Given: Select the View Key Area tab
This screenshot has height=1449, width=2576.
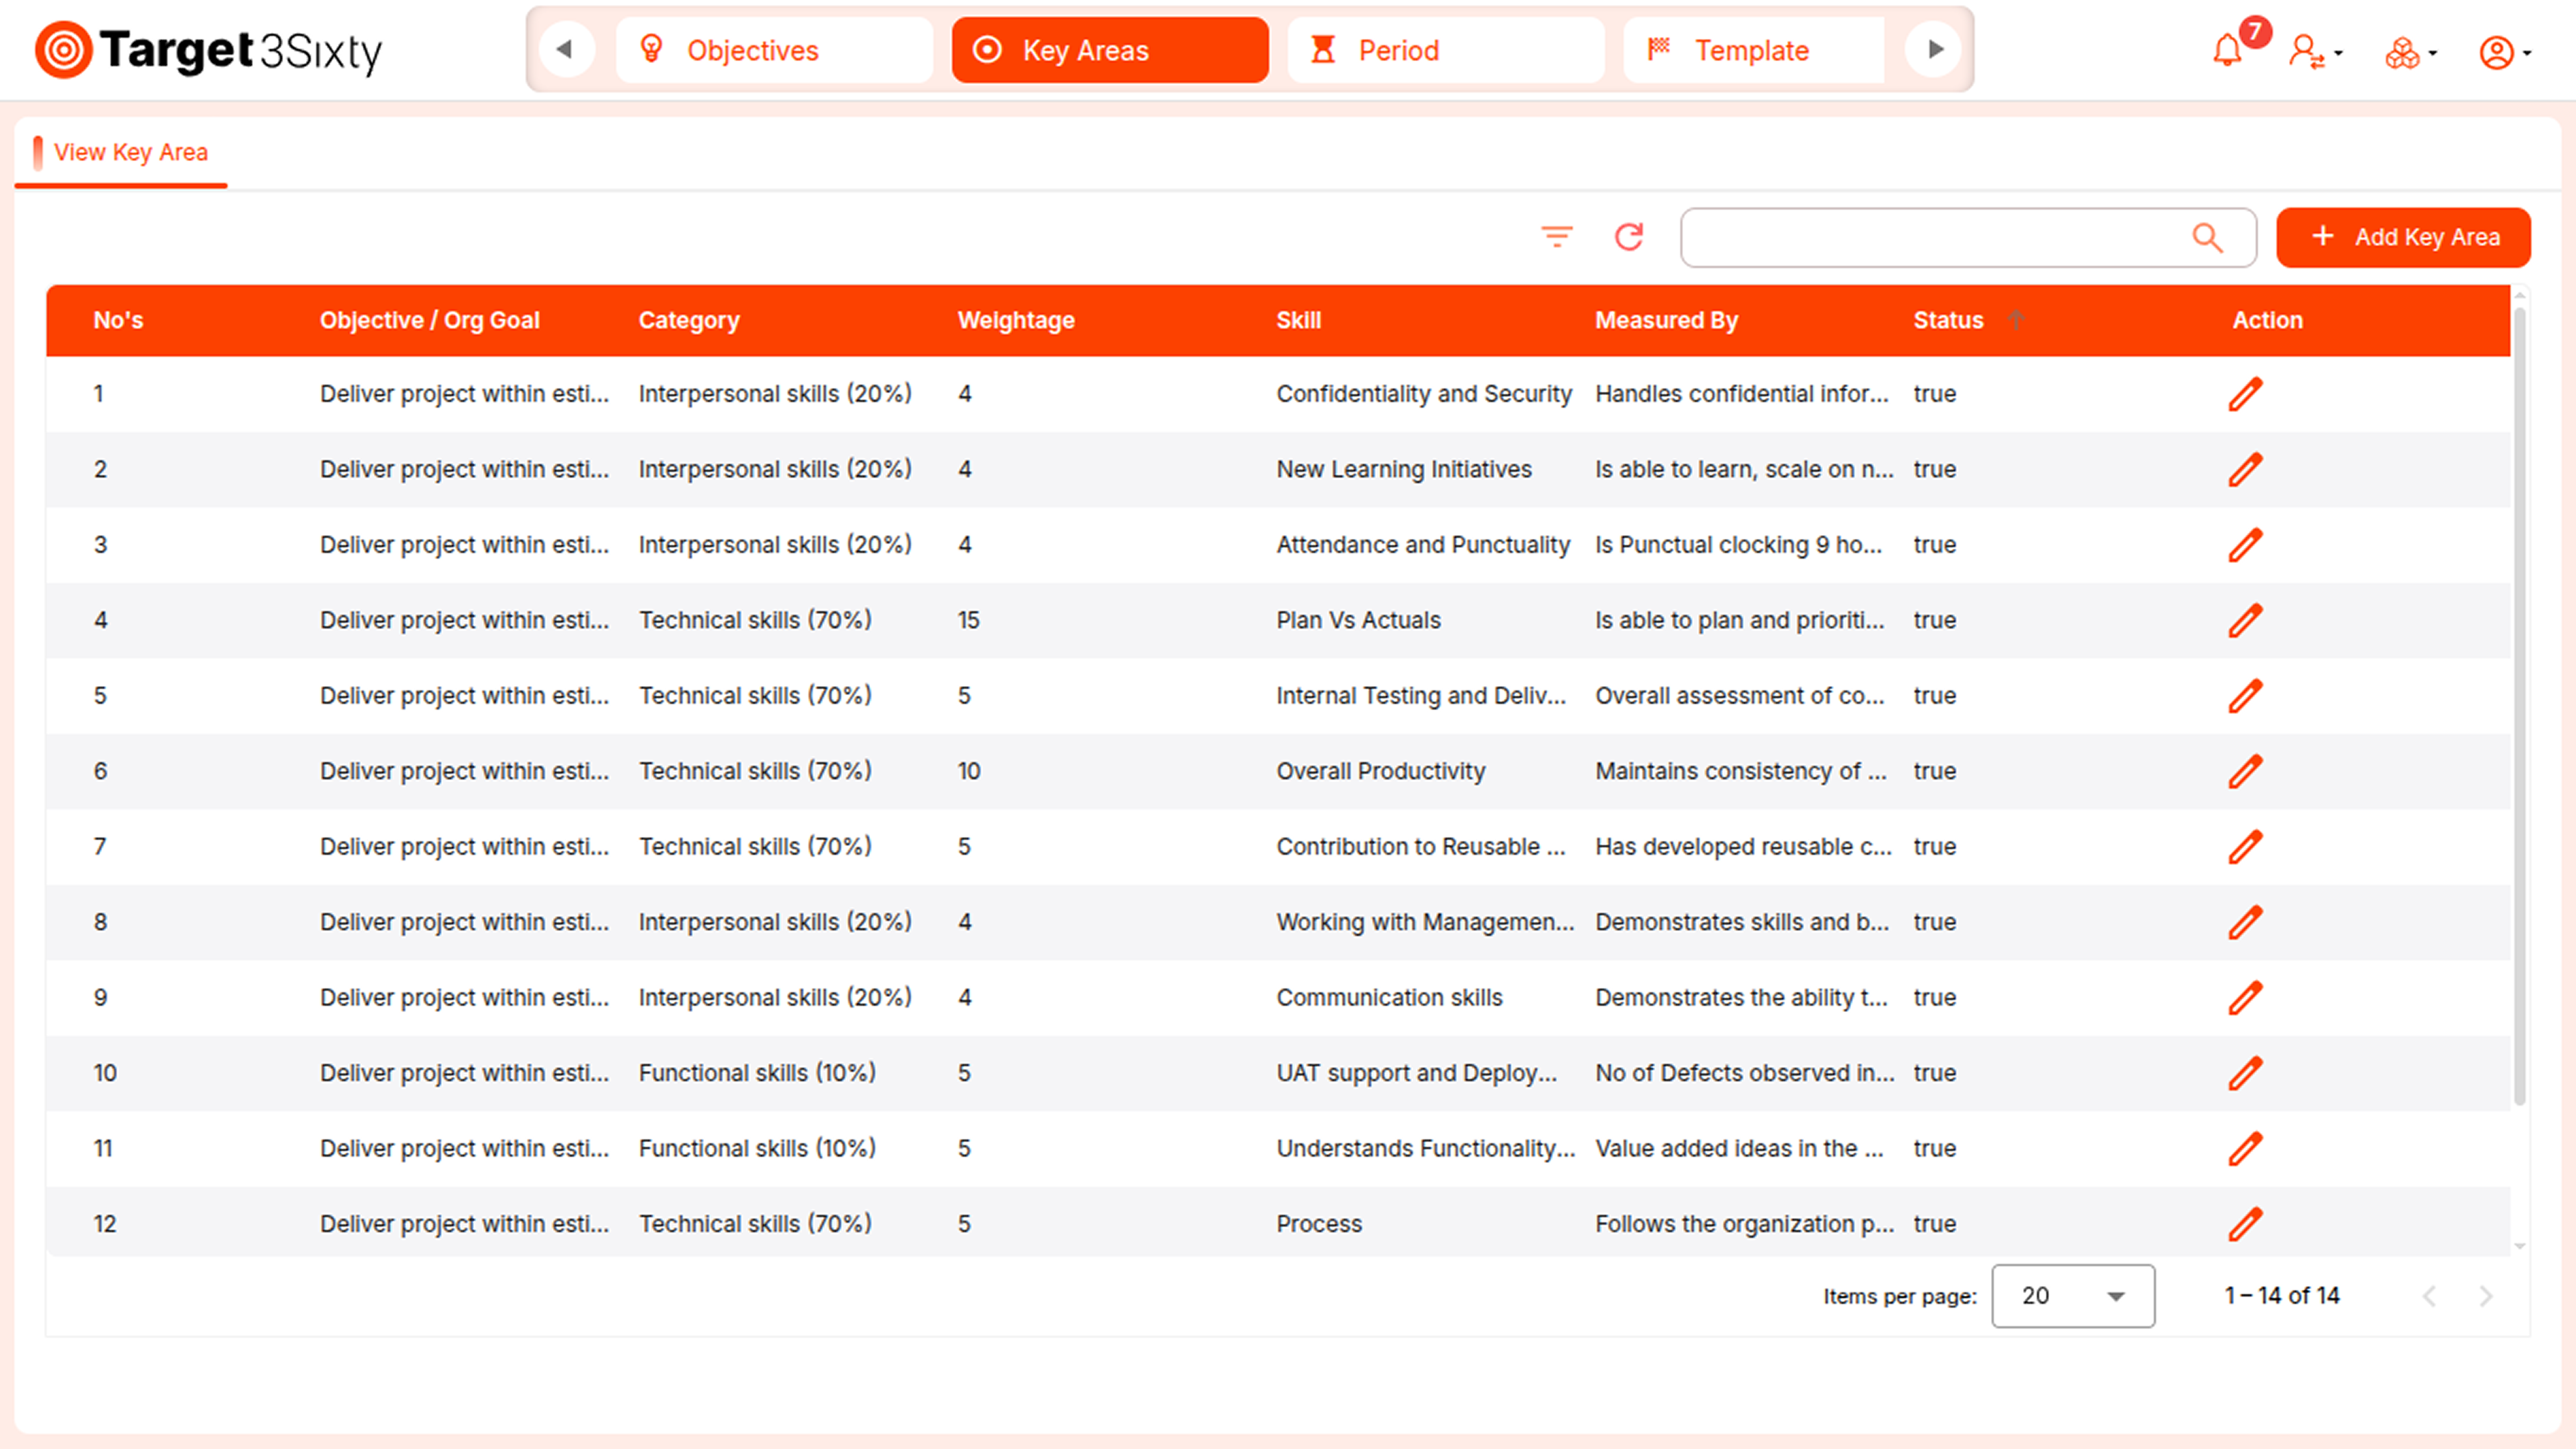Looking at the screenshot, I should tap(130, 152).
